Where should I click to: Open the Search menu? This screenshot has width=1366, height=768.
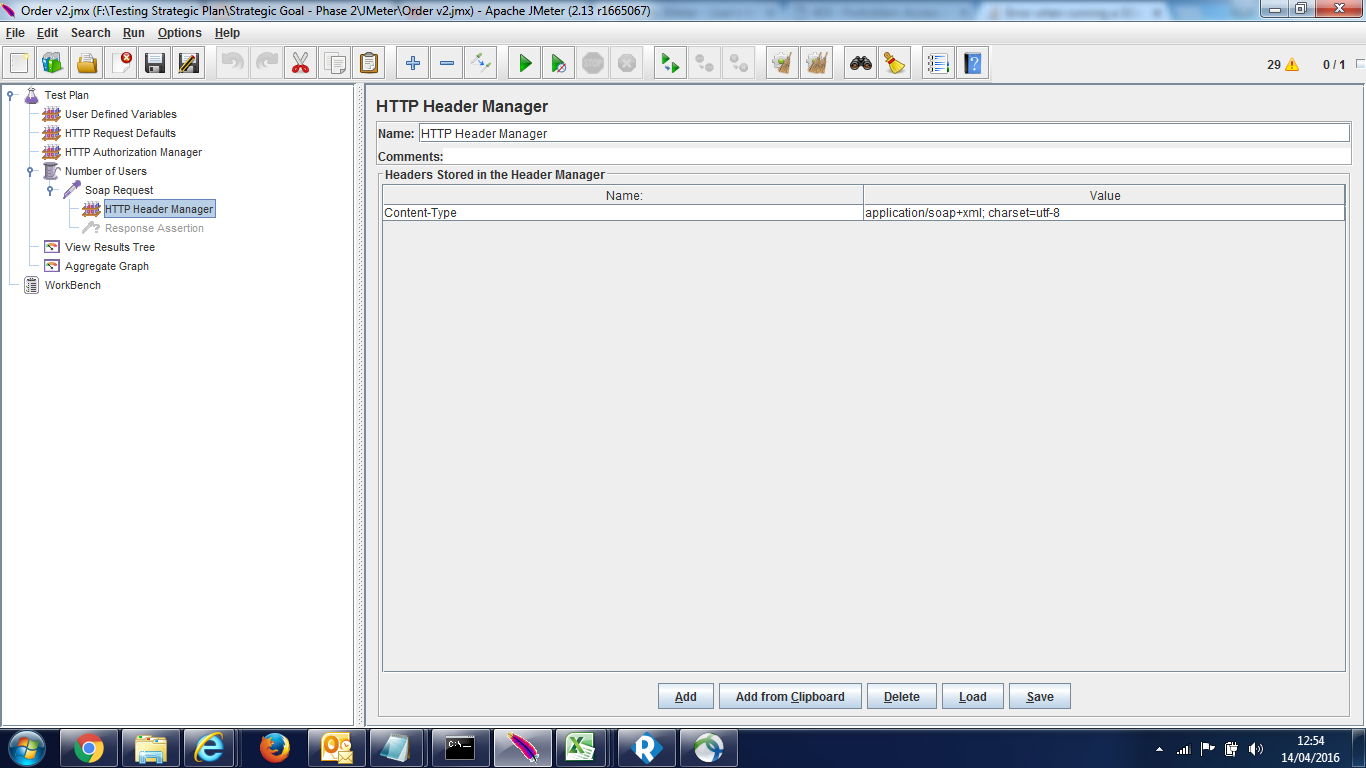click(x=90, y=33)
